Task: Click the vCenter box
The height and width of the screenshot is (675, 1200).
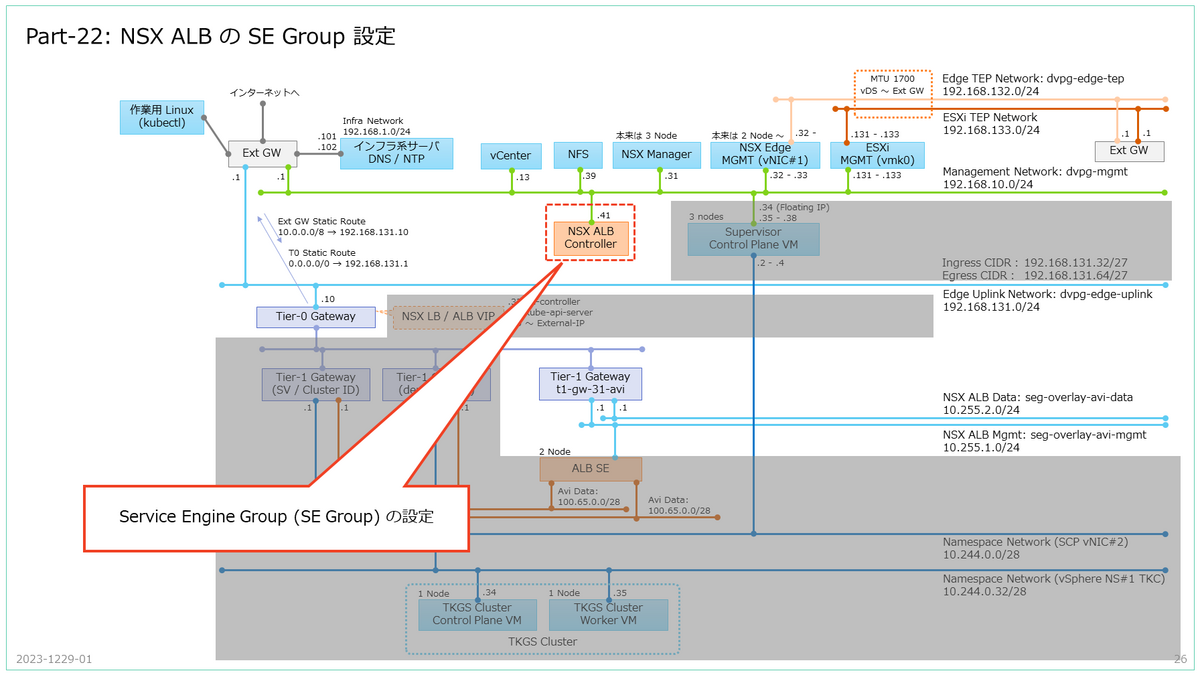Action: tap(511, 155)
